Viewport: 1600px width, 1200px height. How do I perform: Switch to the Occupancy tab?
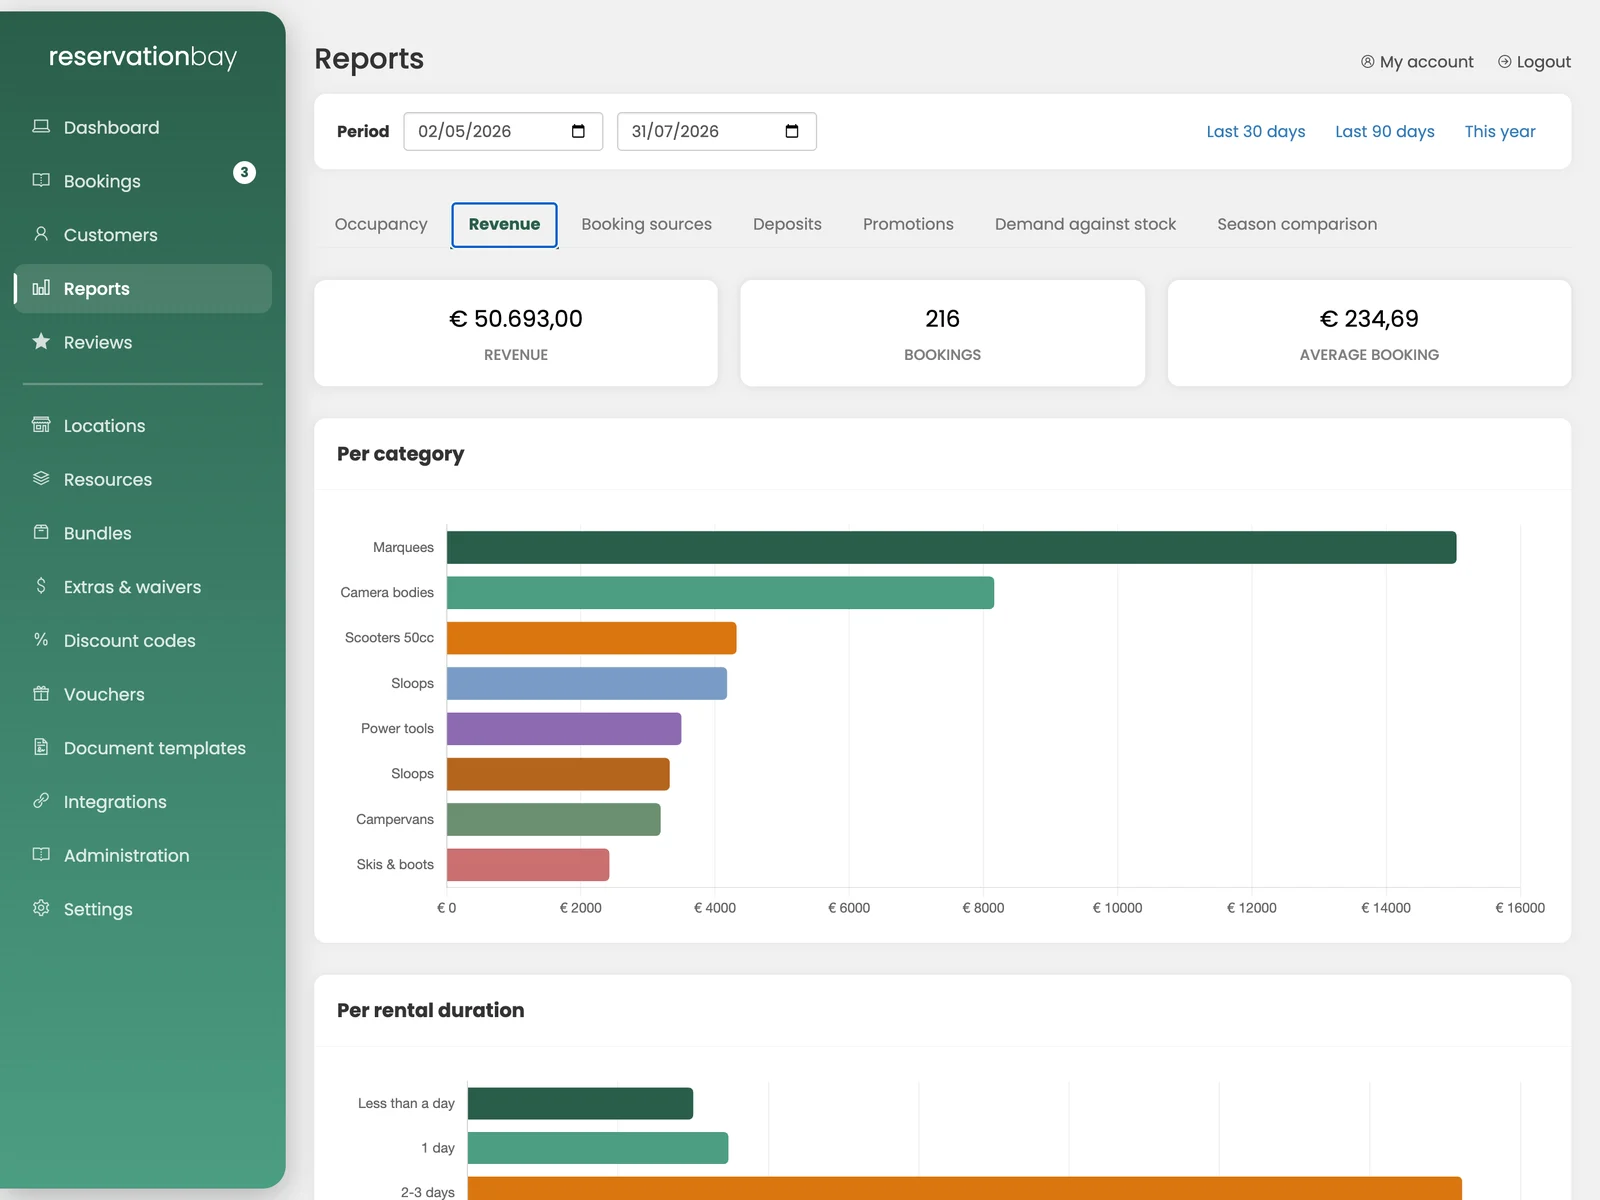[x=381, y=224]
